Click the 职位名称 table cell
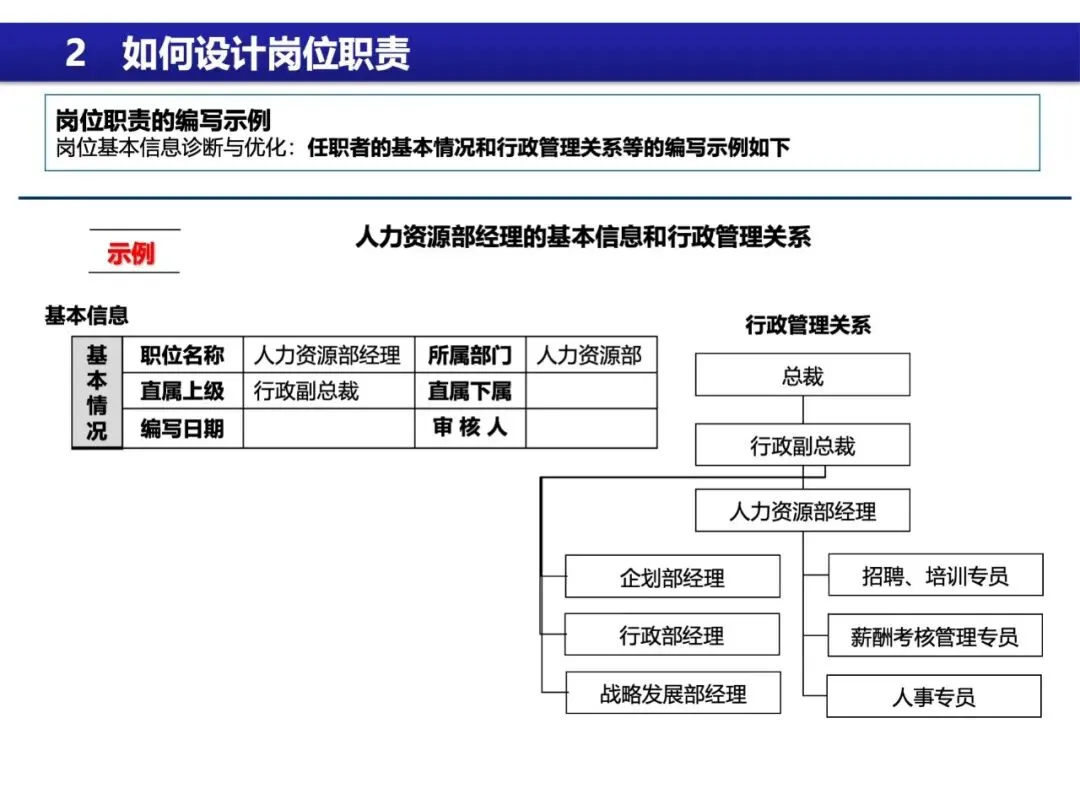1080x810 pixels. click(x=183, y=355)
